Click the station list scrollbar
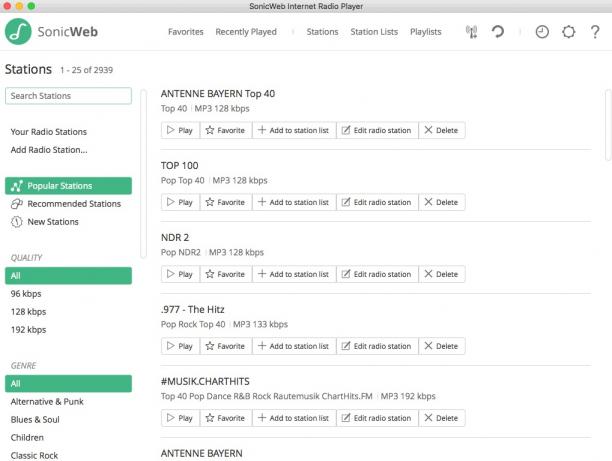Image resolution: width=612 pixels, height=461 pixels. [x=608, y=125]
